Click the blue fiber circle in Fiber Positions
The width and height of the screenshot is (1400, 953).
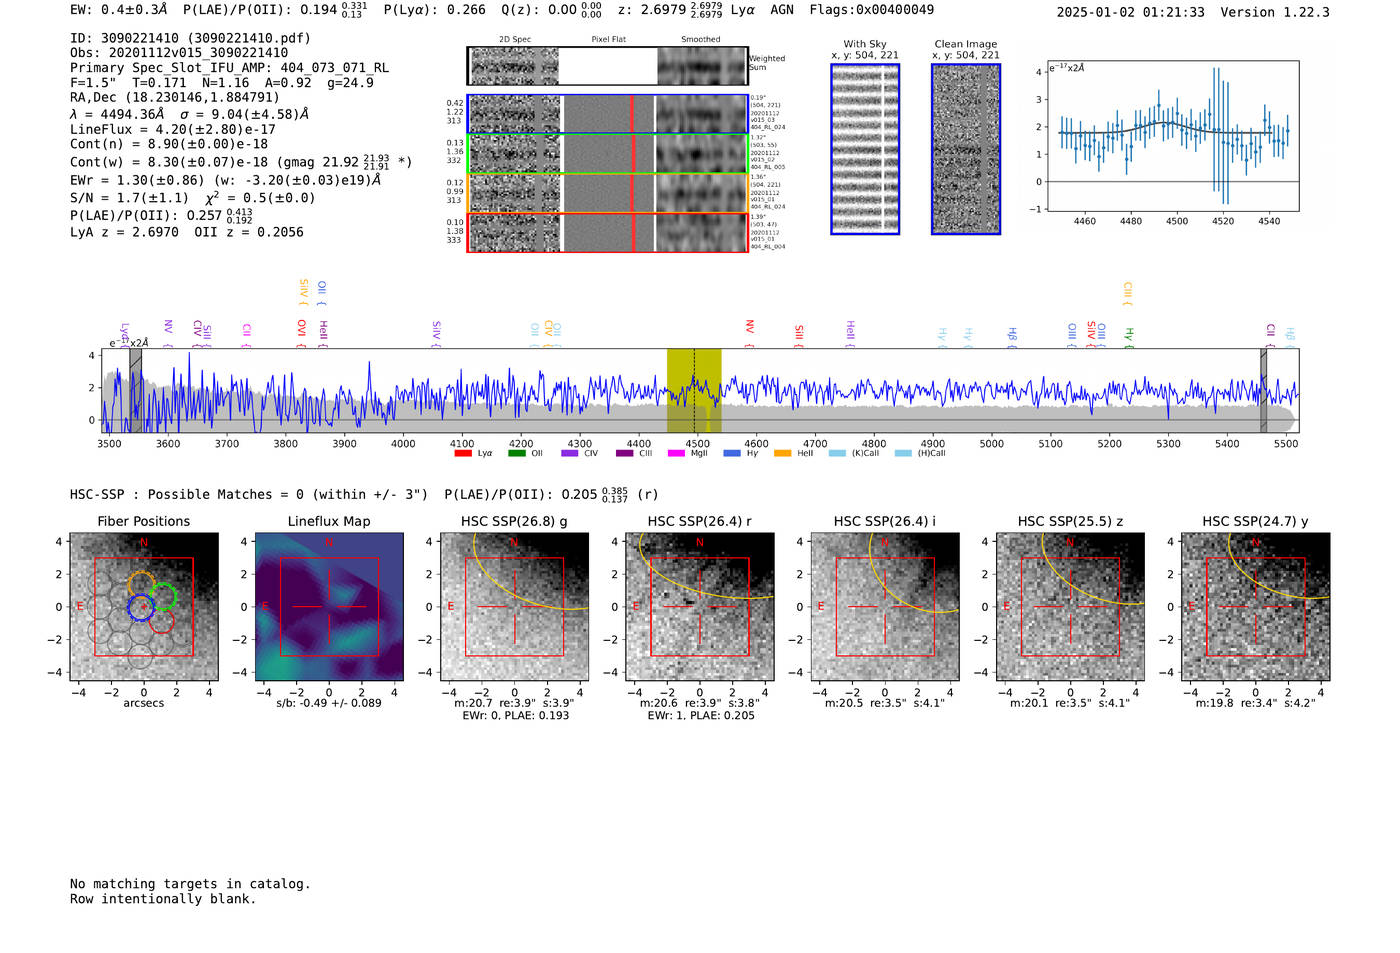[142, 607]
